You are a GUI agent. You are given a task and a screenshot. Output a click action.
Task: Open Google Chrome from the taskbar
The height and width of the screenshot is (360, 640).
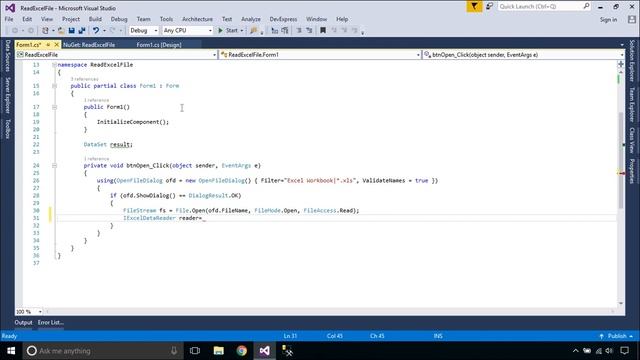pos(242,351)
